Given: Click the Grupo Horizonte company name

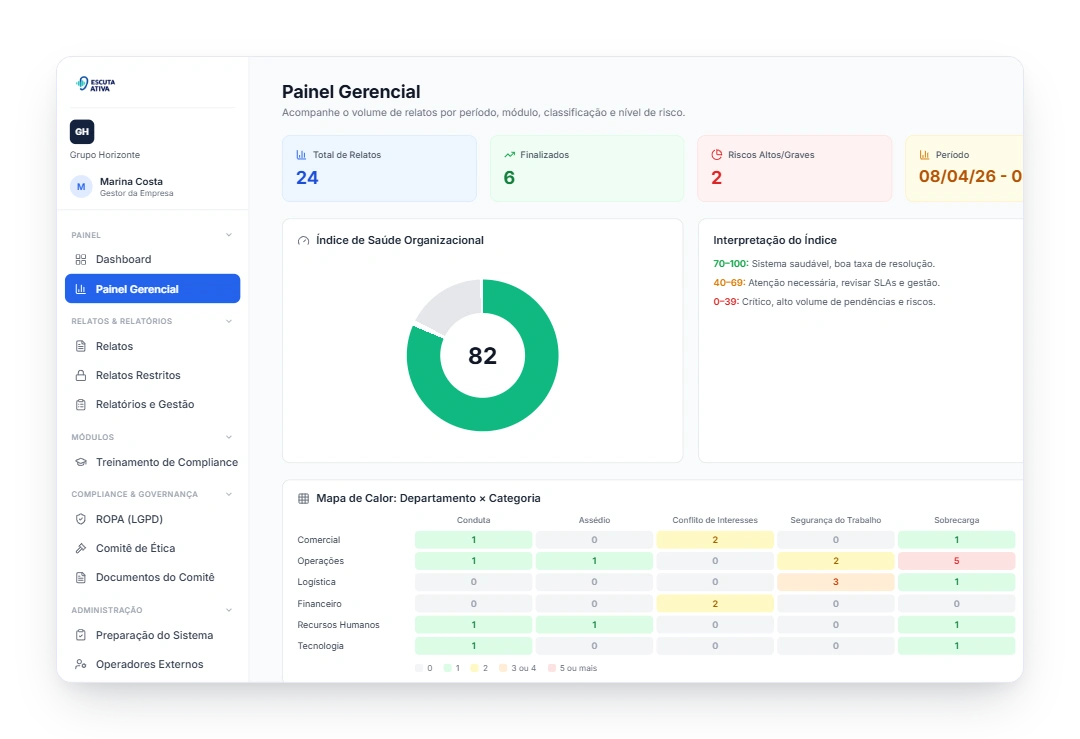Looking at the screenshot, I should [x=105, y=155].
